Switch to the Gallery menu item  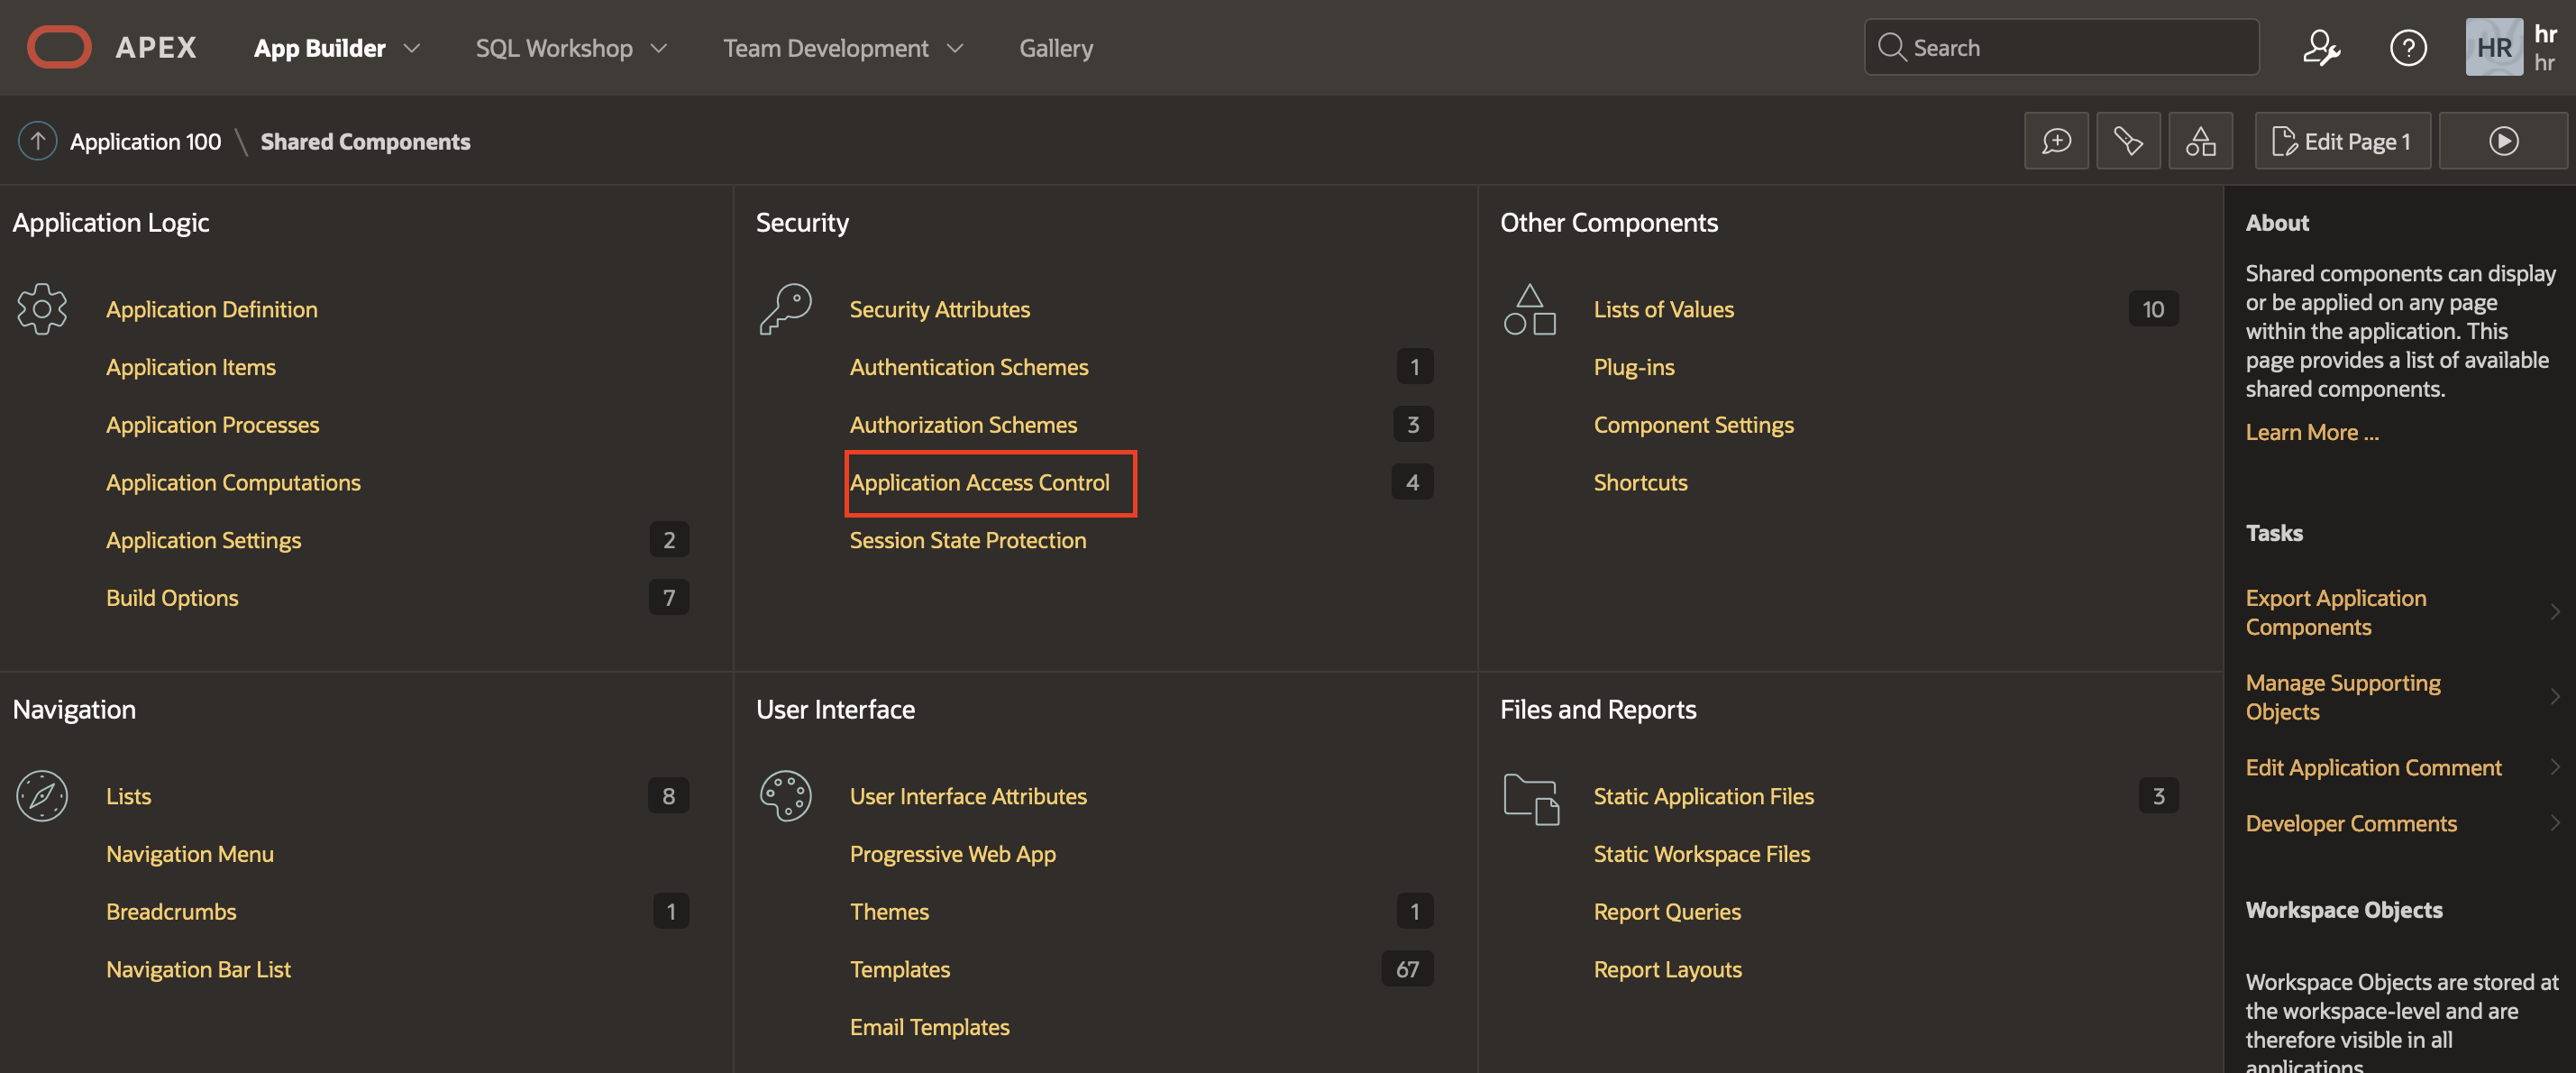coord(1056,47)
